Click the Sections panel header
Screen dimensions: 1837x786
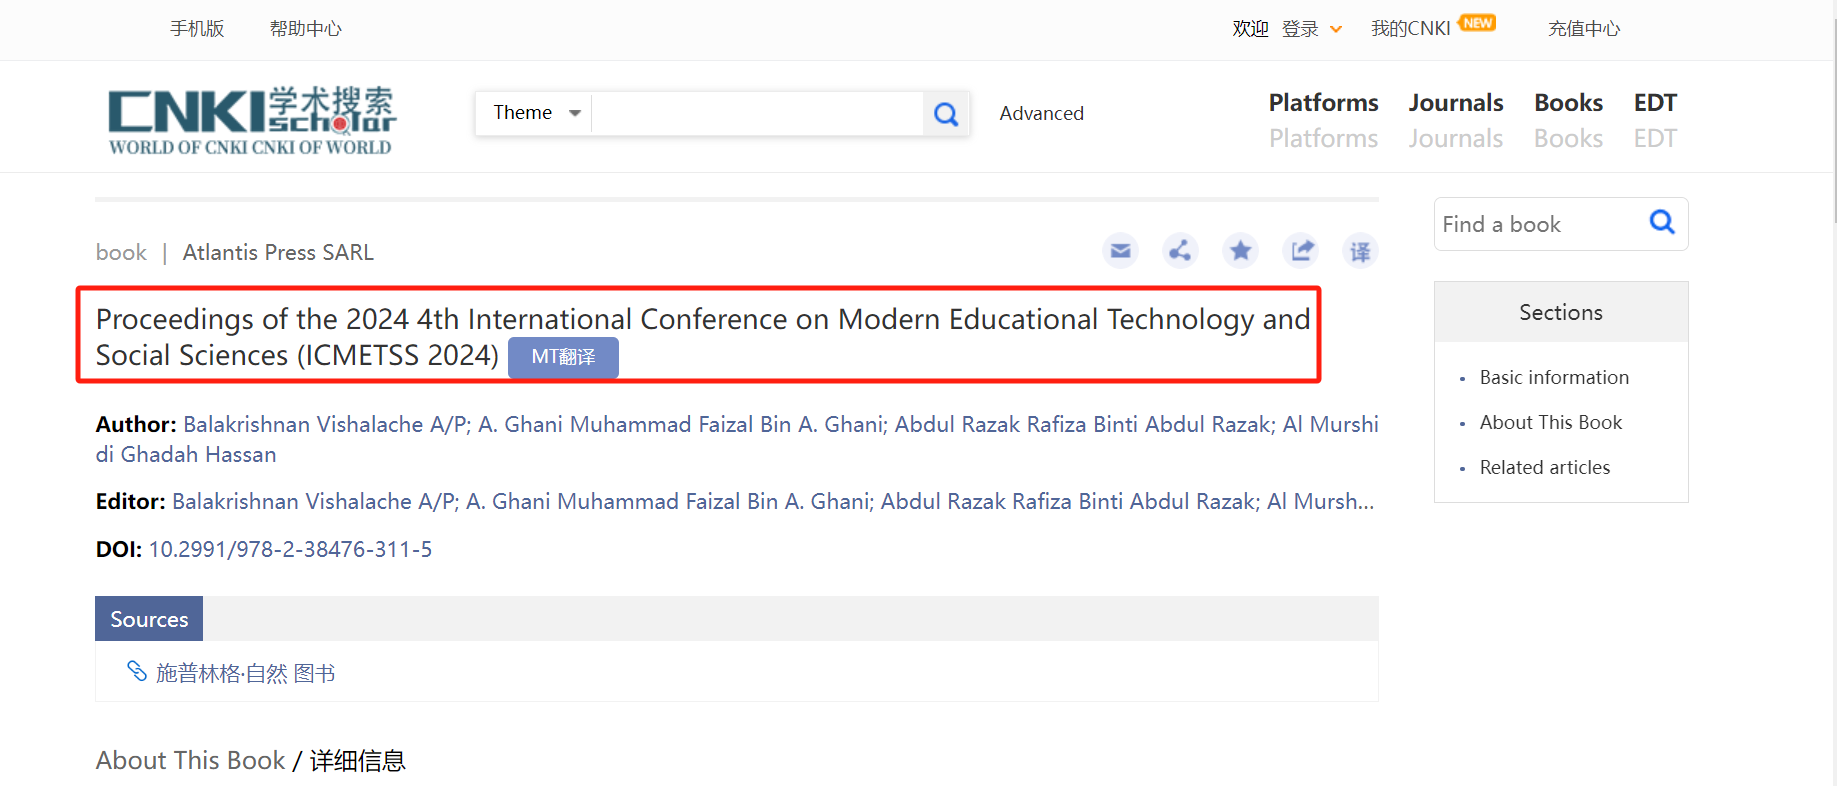tap(1560, 312)
